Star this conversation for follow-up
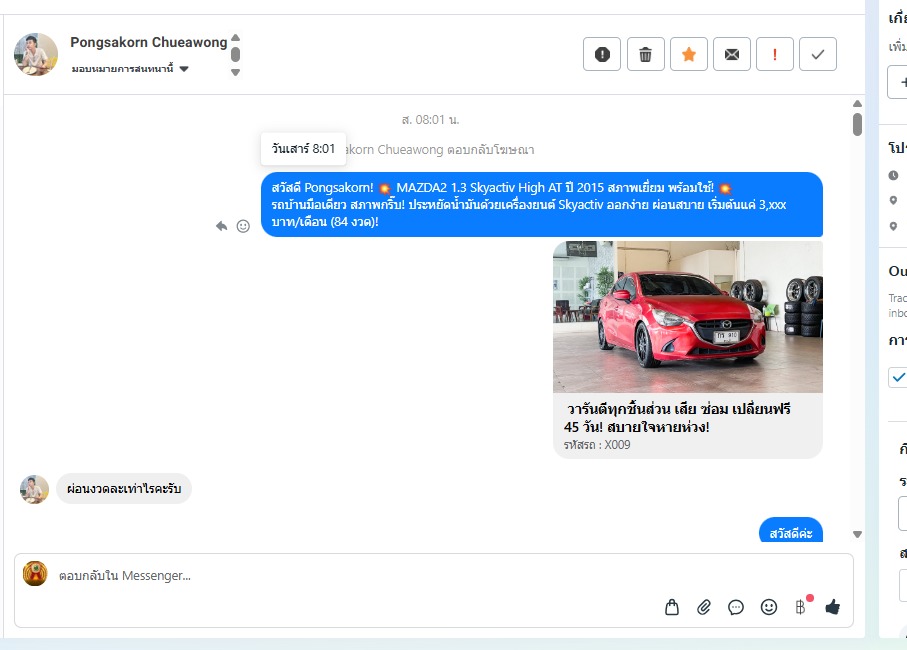Screen dimensions: 907x650 pyautogui.click(x=688, y=54)
